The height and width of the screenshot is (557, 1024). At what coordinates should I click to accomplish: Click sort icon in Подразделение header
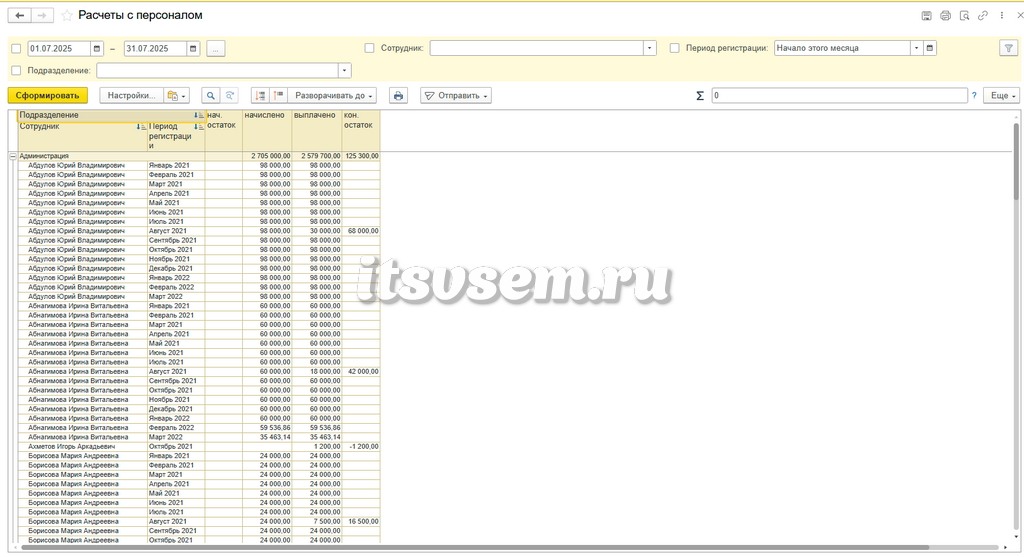(x=197, y=116)
